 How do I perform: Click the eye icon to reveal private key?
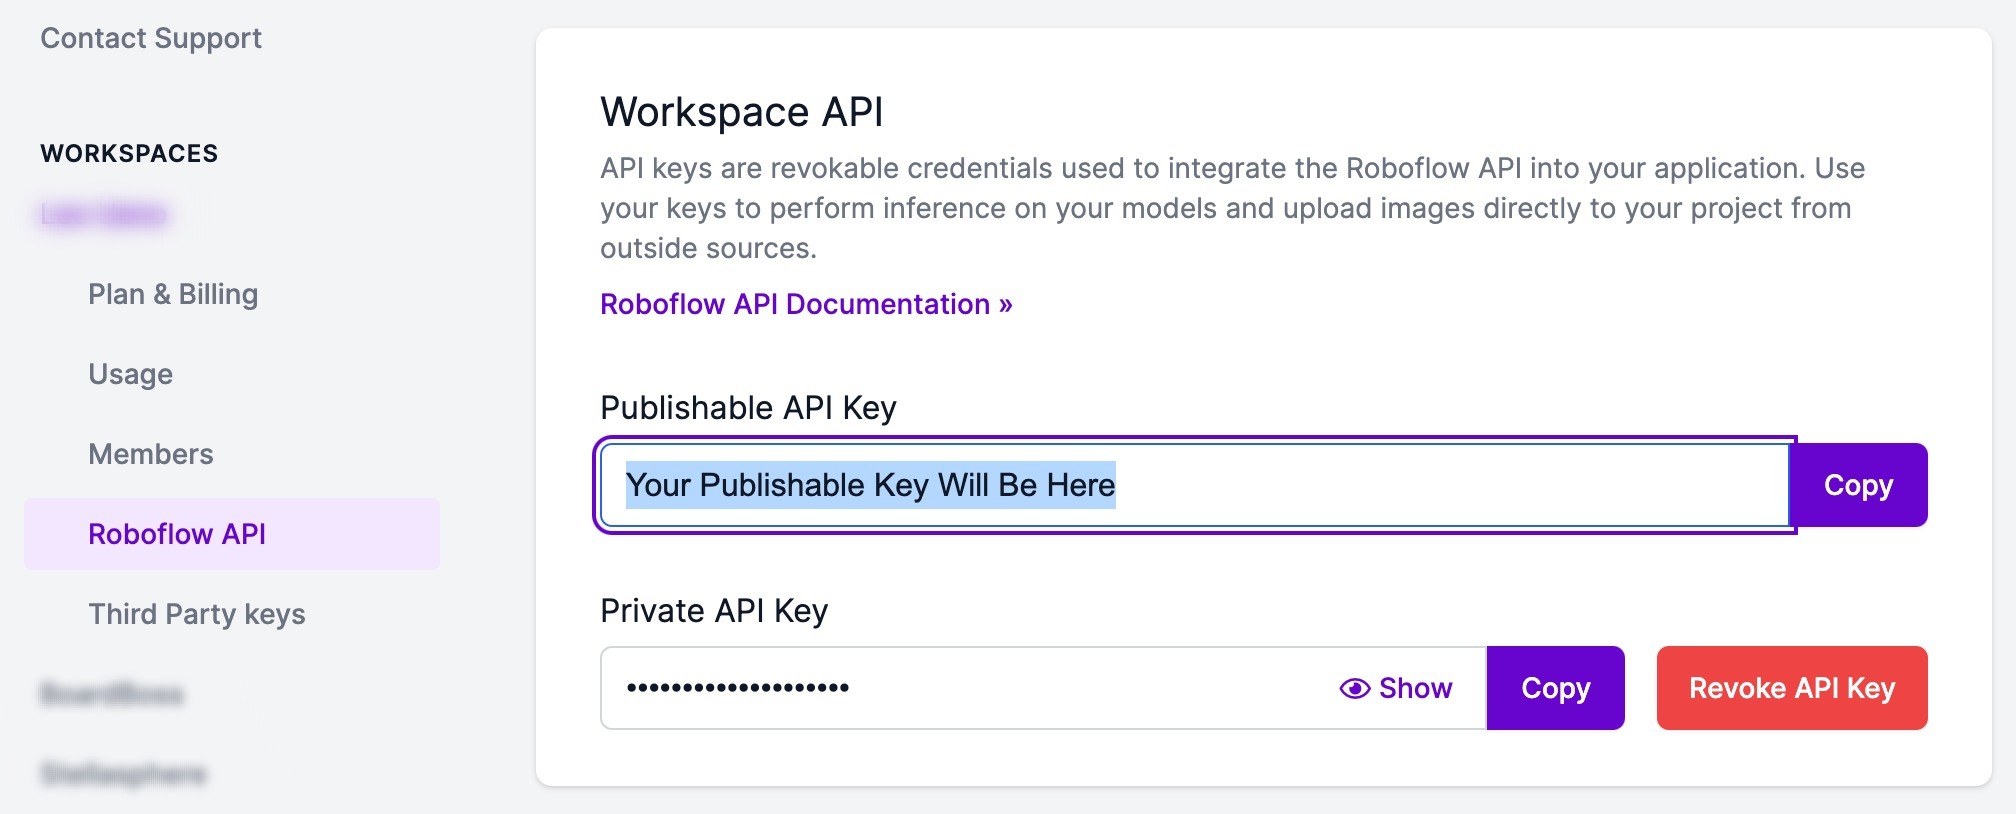pos(1355,688)
